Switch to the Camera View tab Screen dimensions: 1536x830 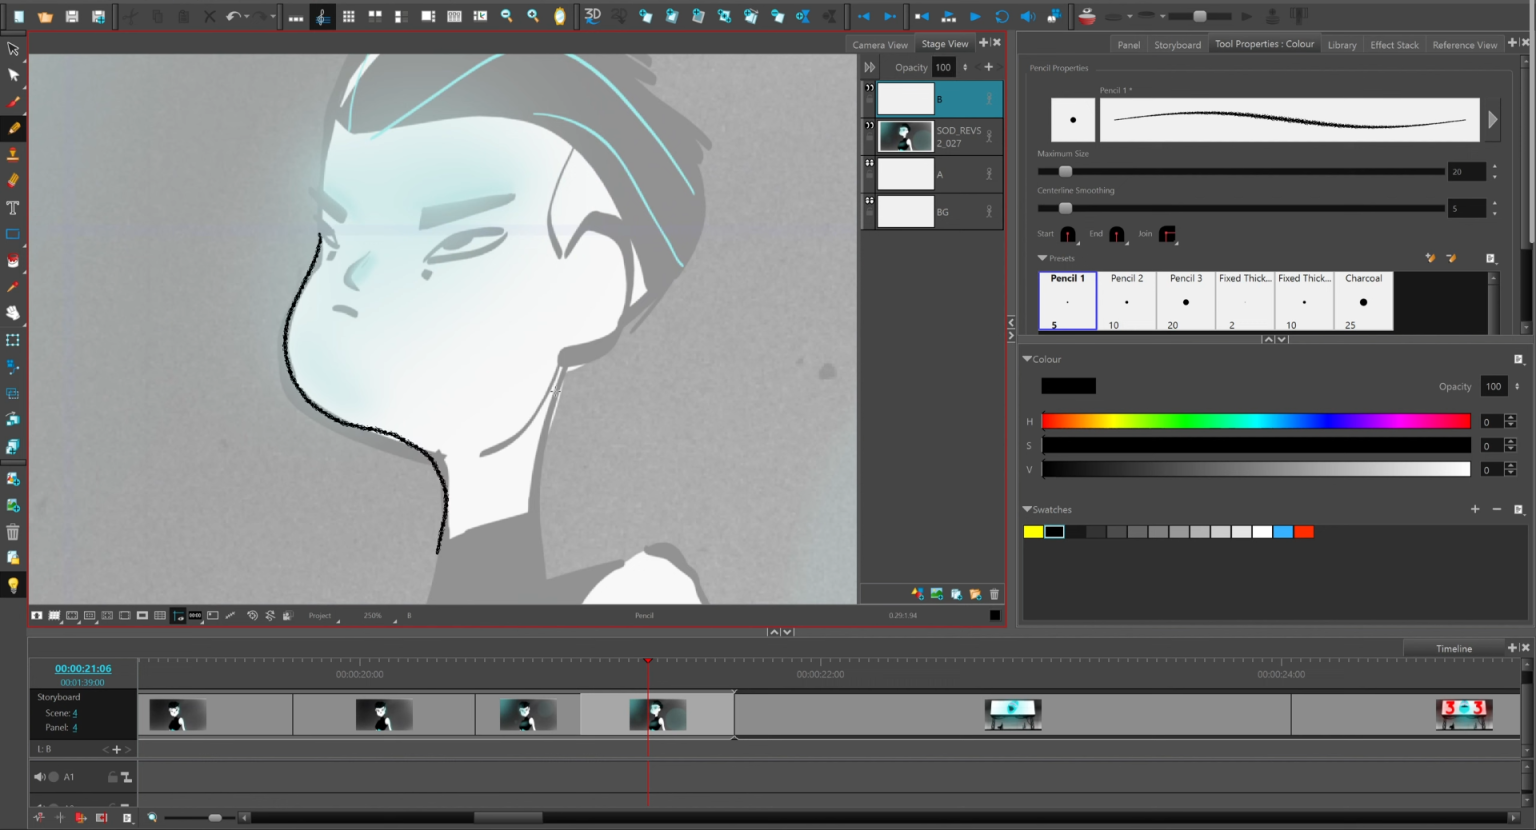[x=878, y=44]
